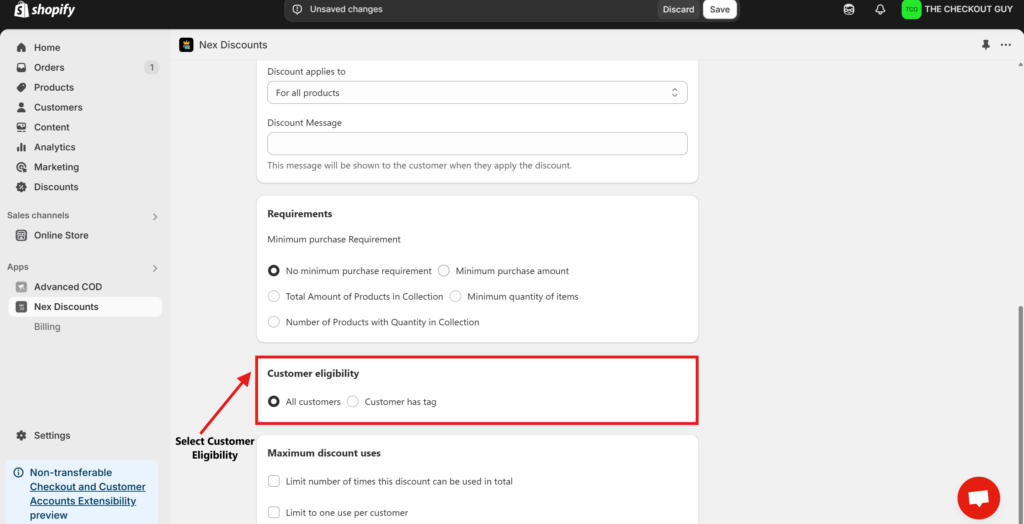Open the notifications bell icon
Image resolution: width=1024 pixels, height=524 pixels.
click(x=880, y=9)
